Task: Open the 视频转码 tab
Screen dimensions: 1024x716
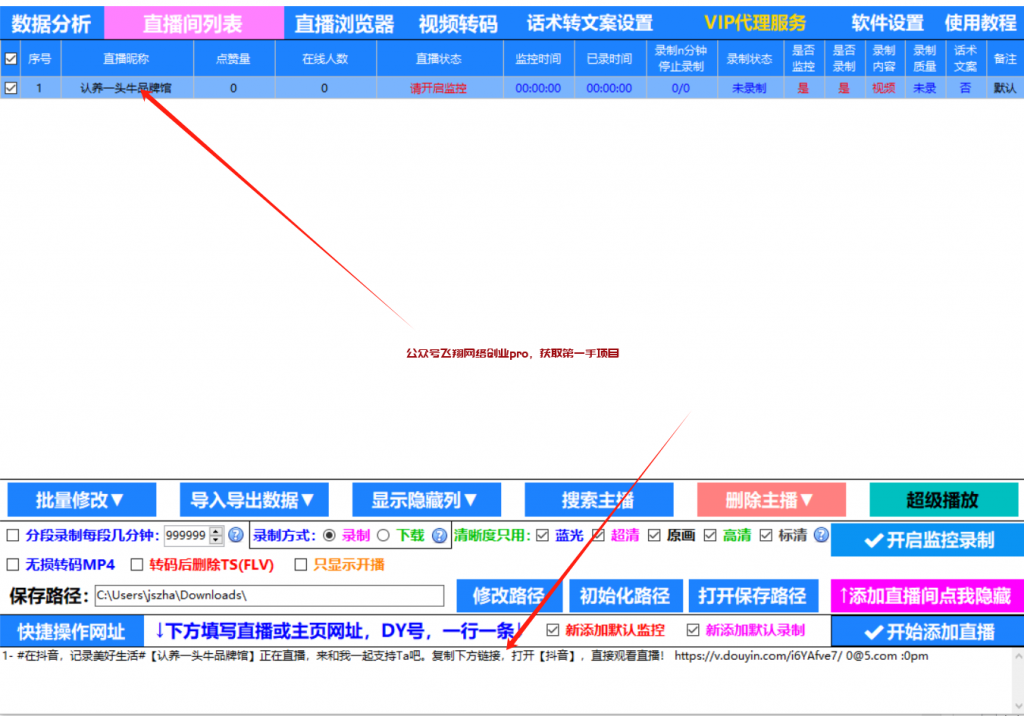Action: coord(457,23)
